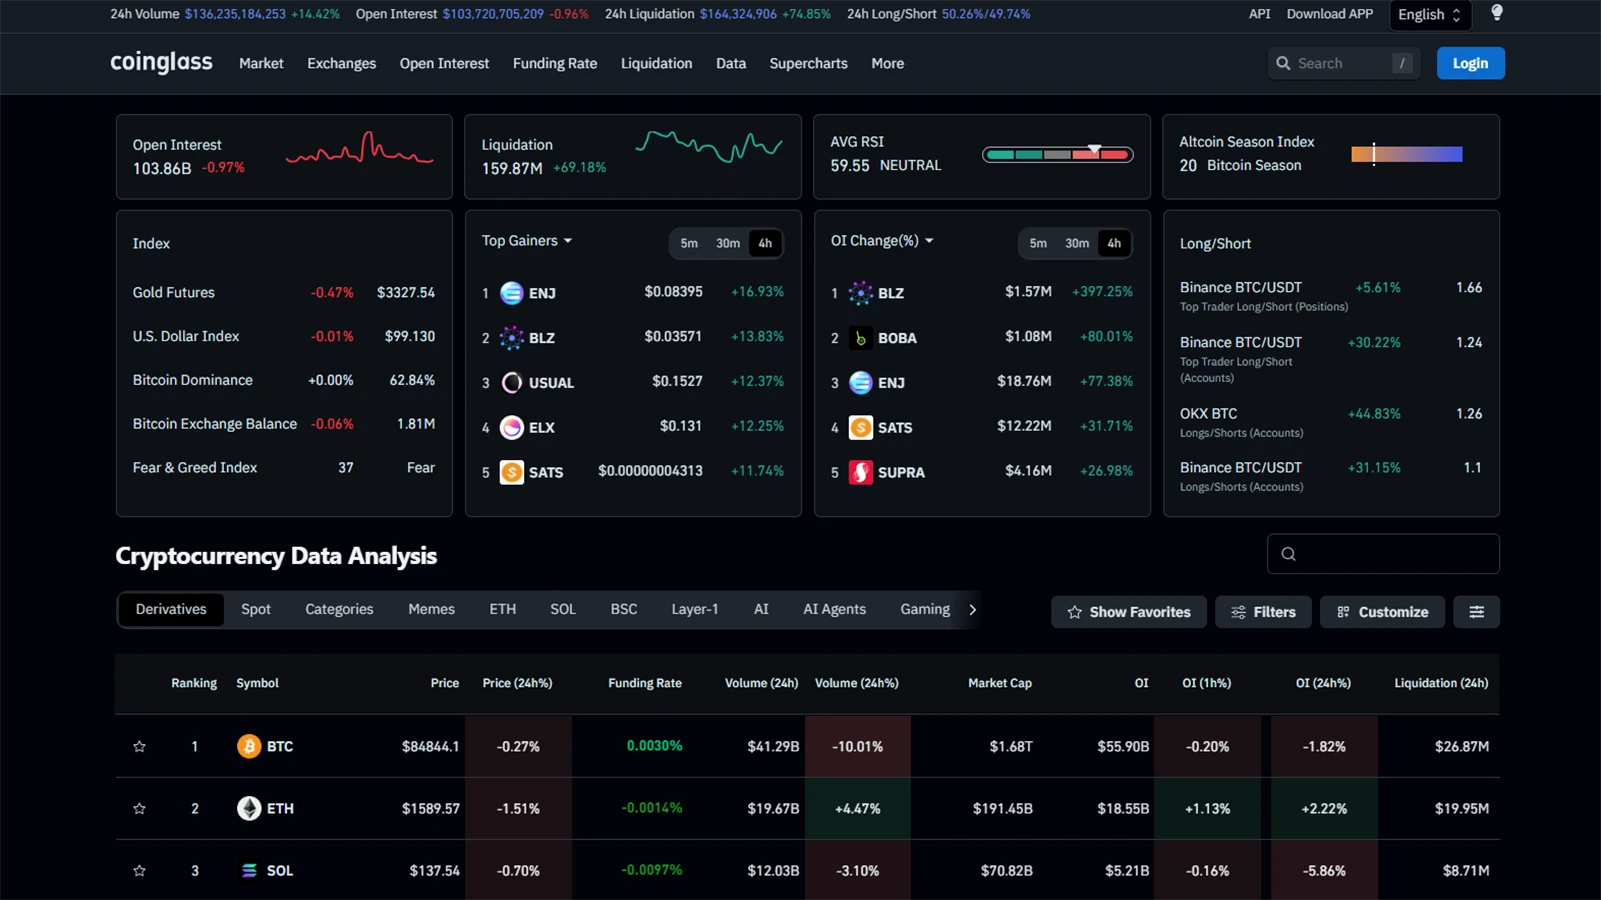Click the SATS icon in OI Change list

[860, 427]
